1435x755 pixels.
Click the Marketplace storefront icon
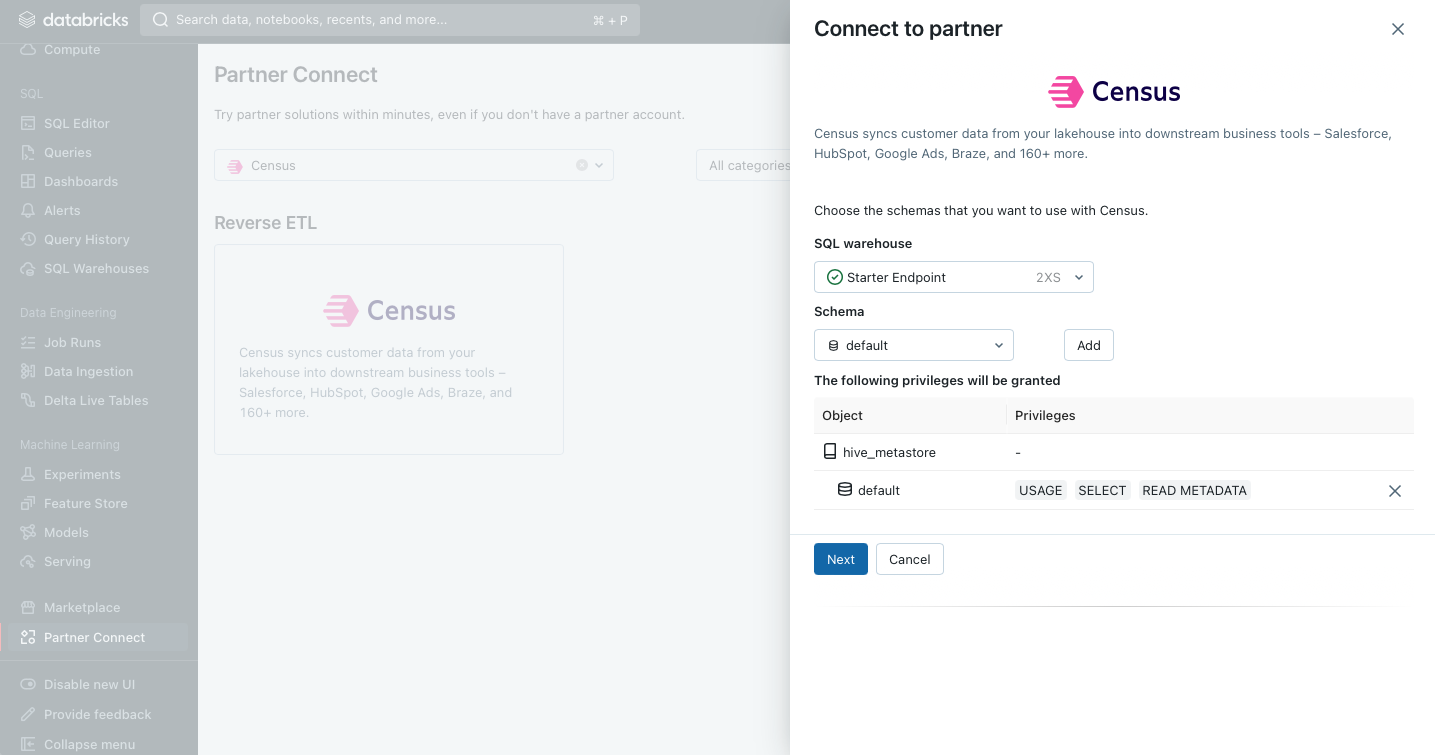click(x=28, y=607)
